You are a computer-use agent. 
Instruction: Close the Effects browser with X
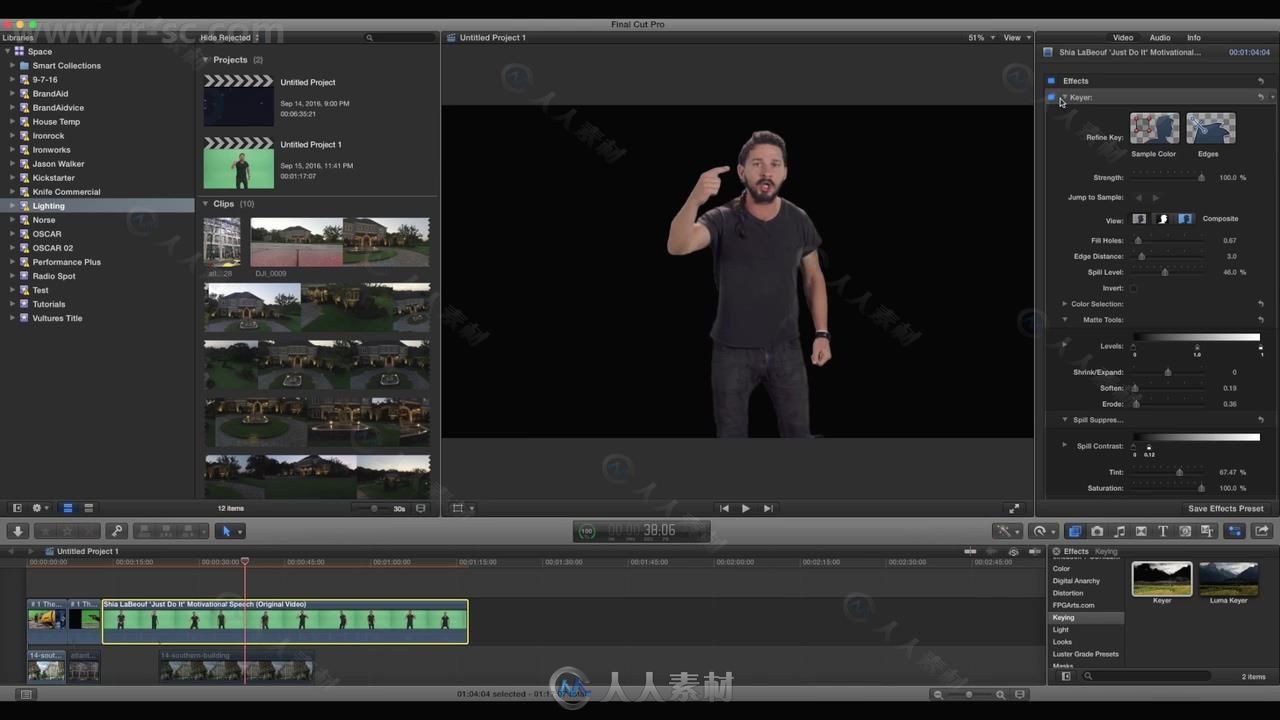(x=1057, y=551)
